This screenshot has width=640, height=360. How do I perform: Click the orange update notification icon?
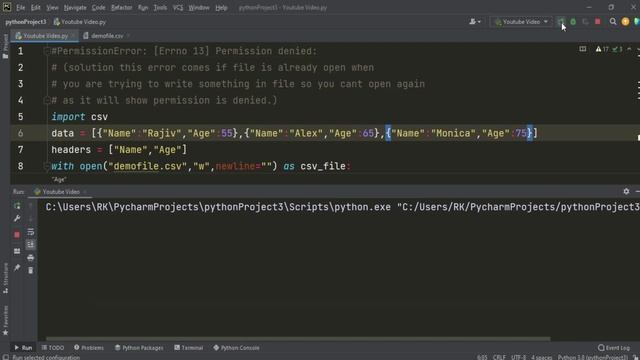click(x=625, y=22)
